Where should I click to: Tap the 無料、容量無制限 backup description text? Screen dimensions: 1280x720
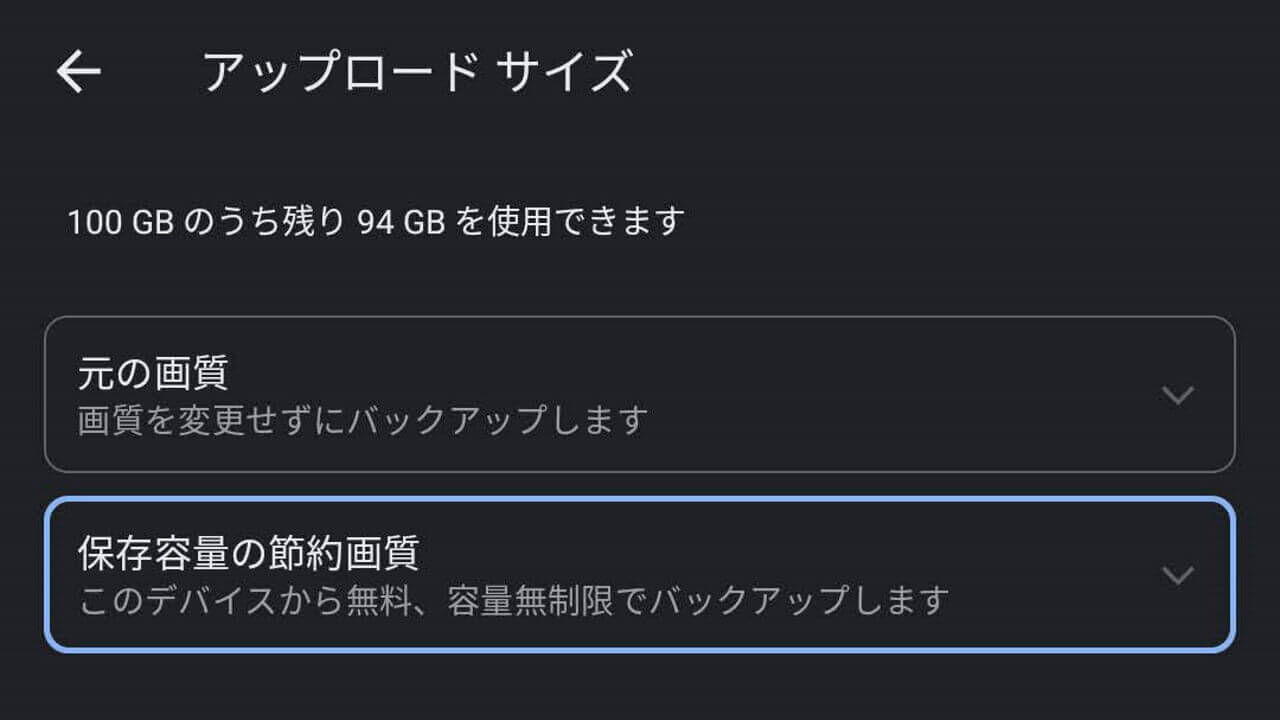[510, 601]
